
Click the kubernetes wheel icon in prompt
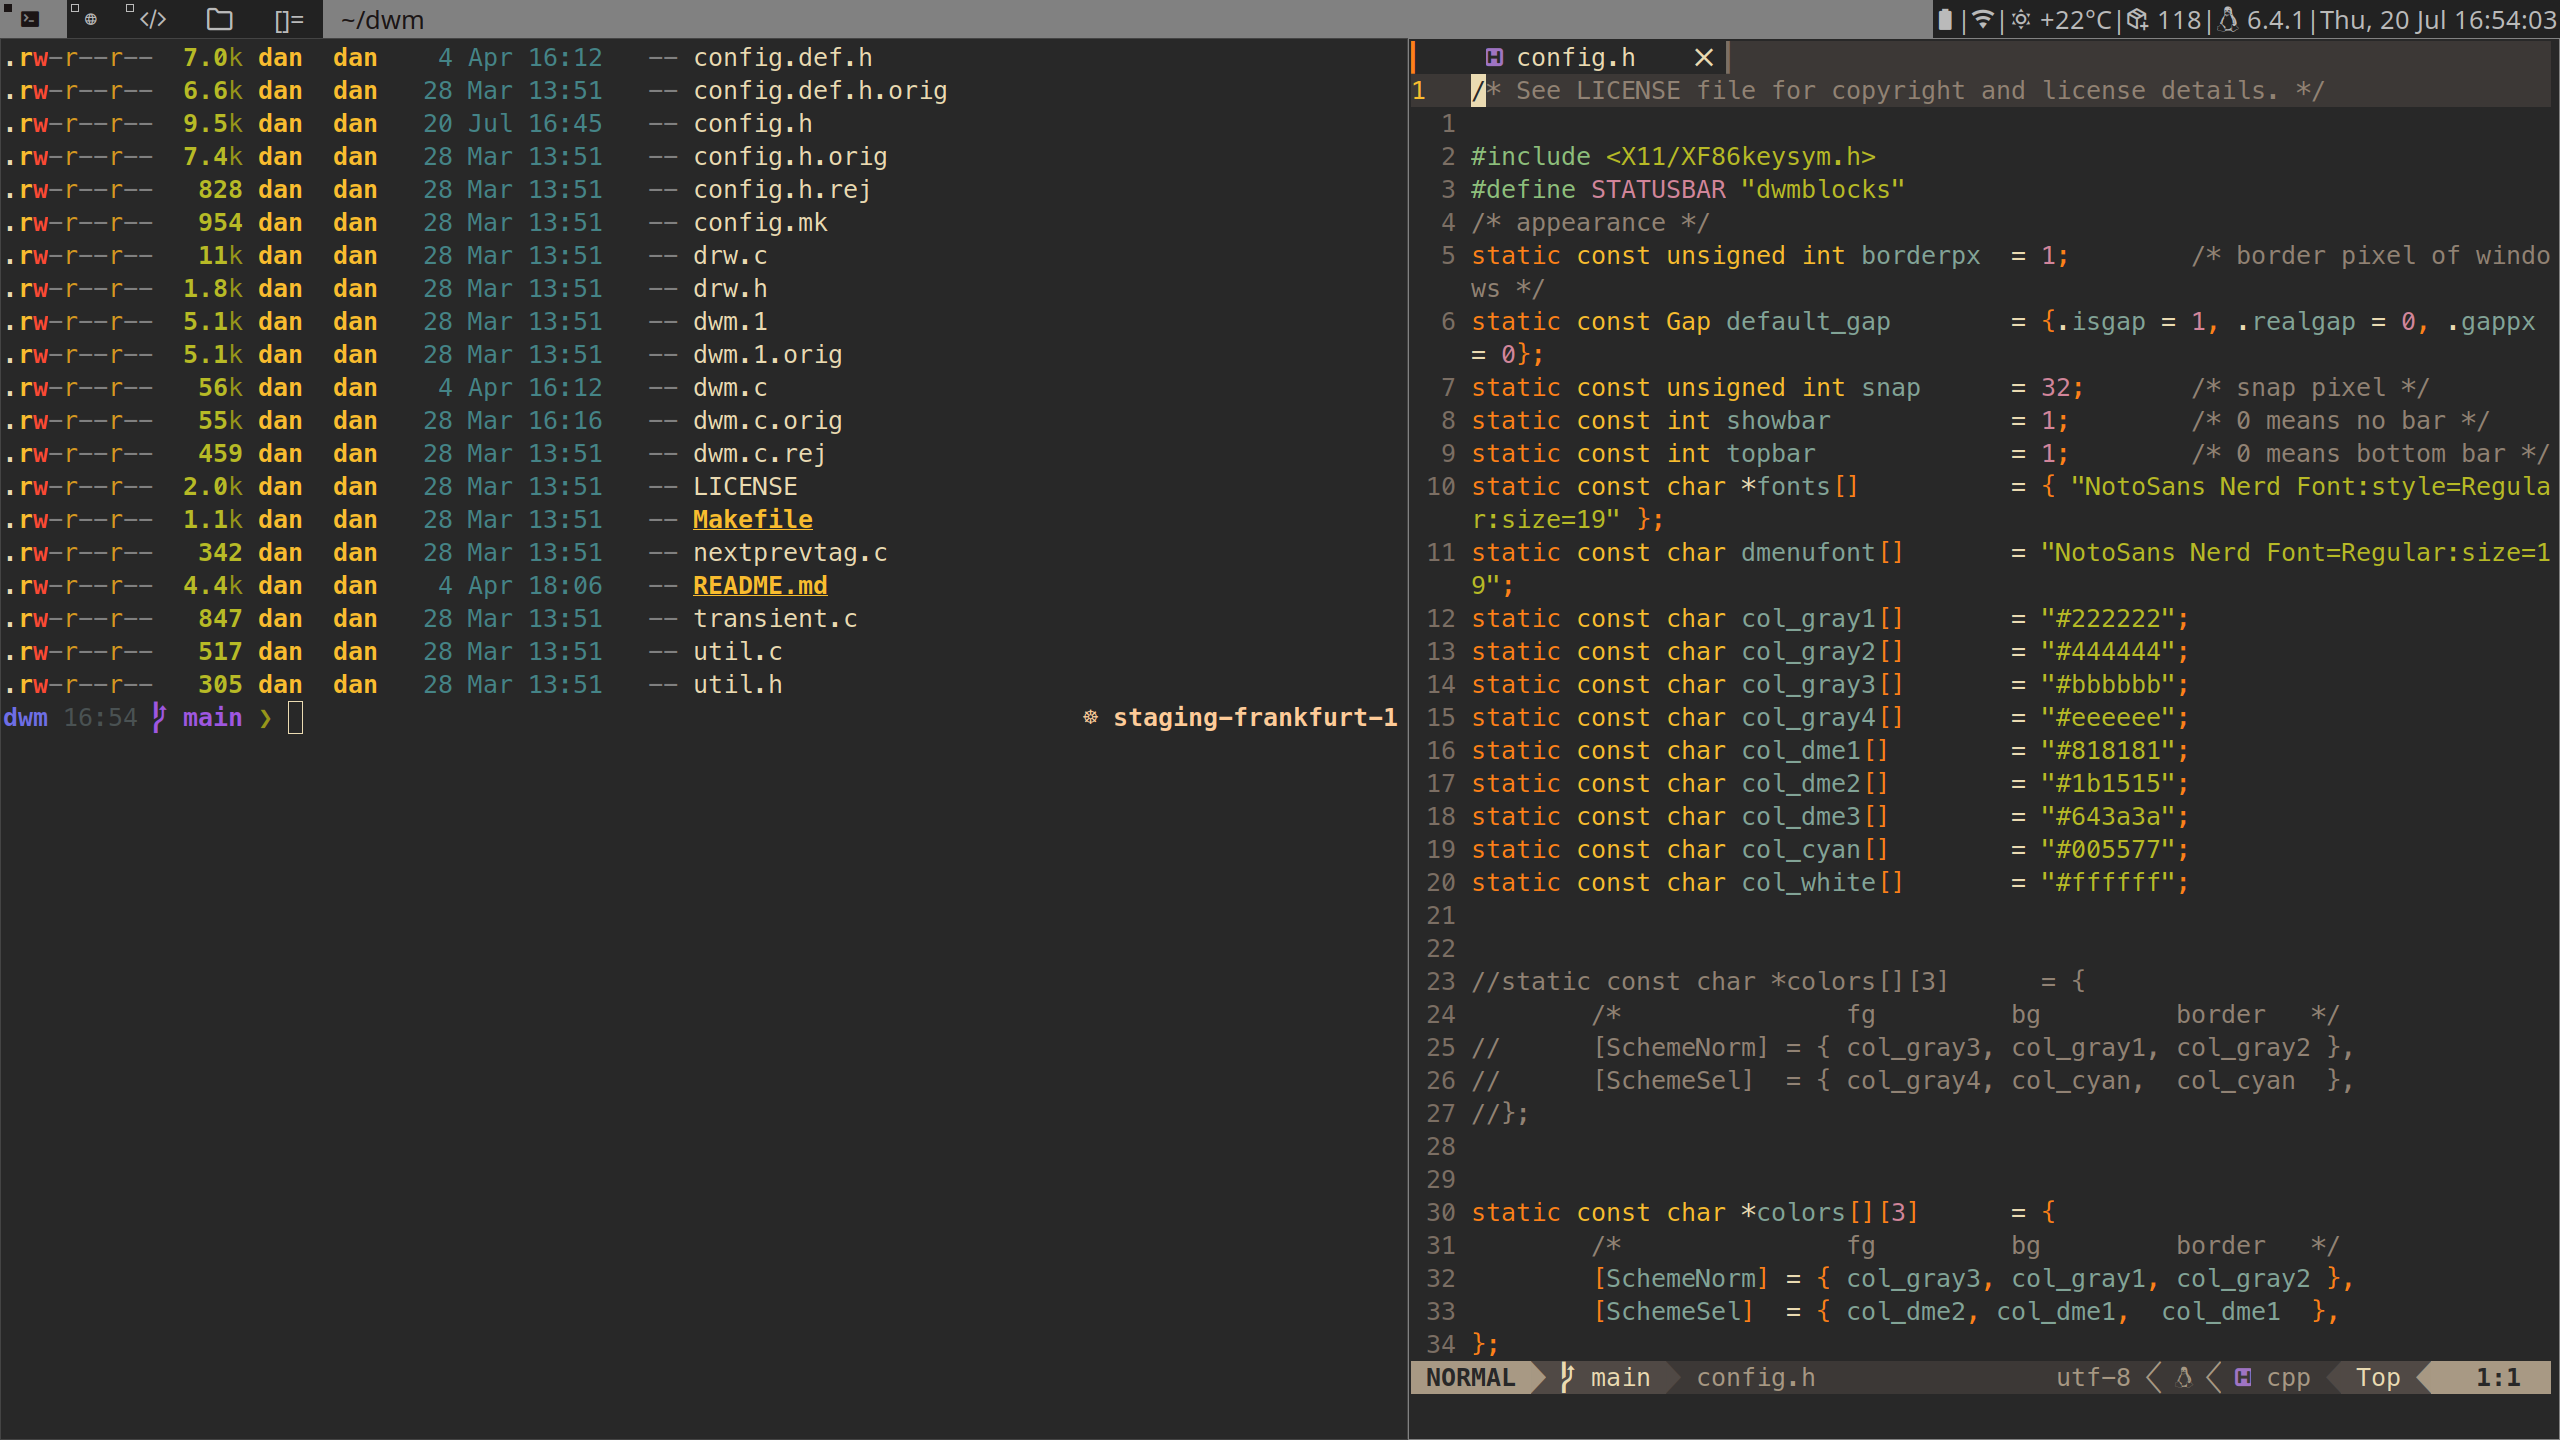1090,717
